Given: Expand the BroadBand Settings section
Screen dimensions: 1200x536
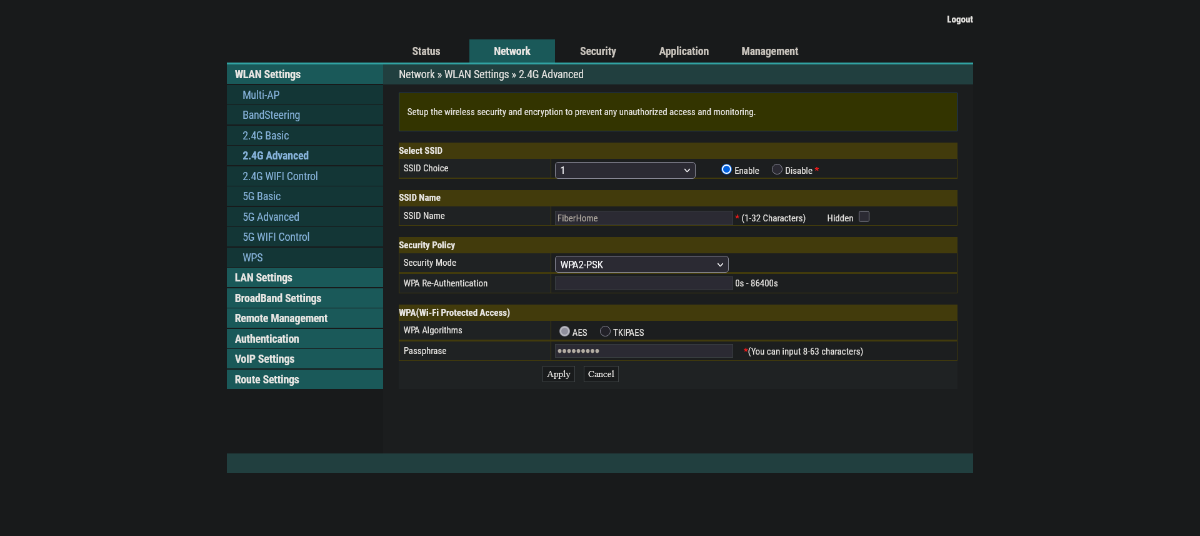Looking at the screenshot, I should 278,298.
